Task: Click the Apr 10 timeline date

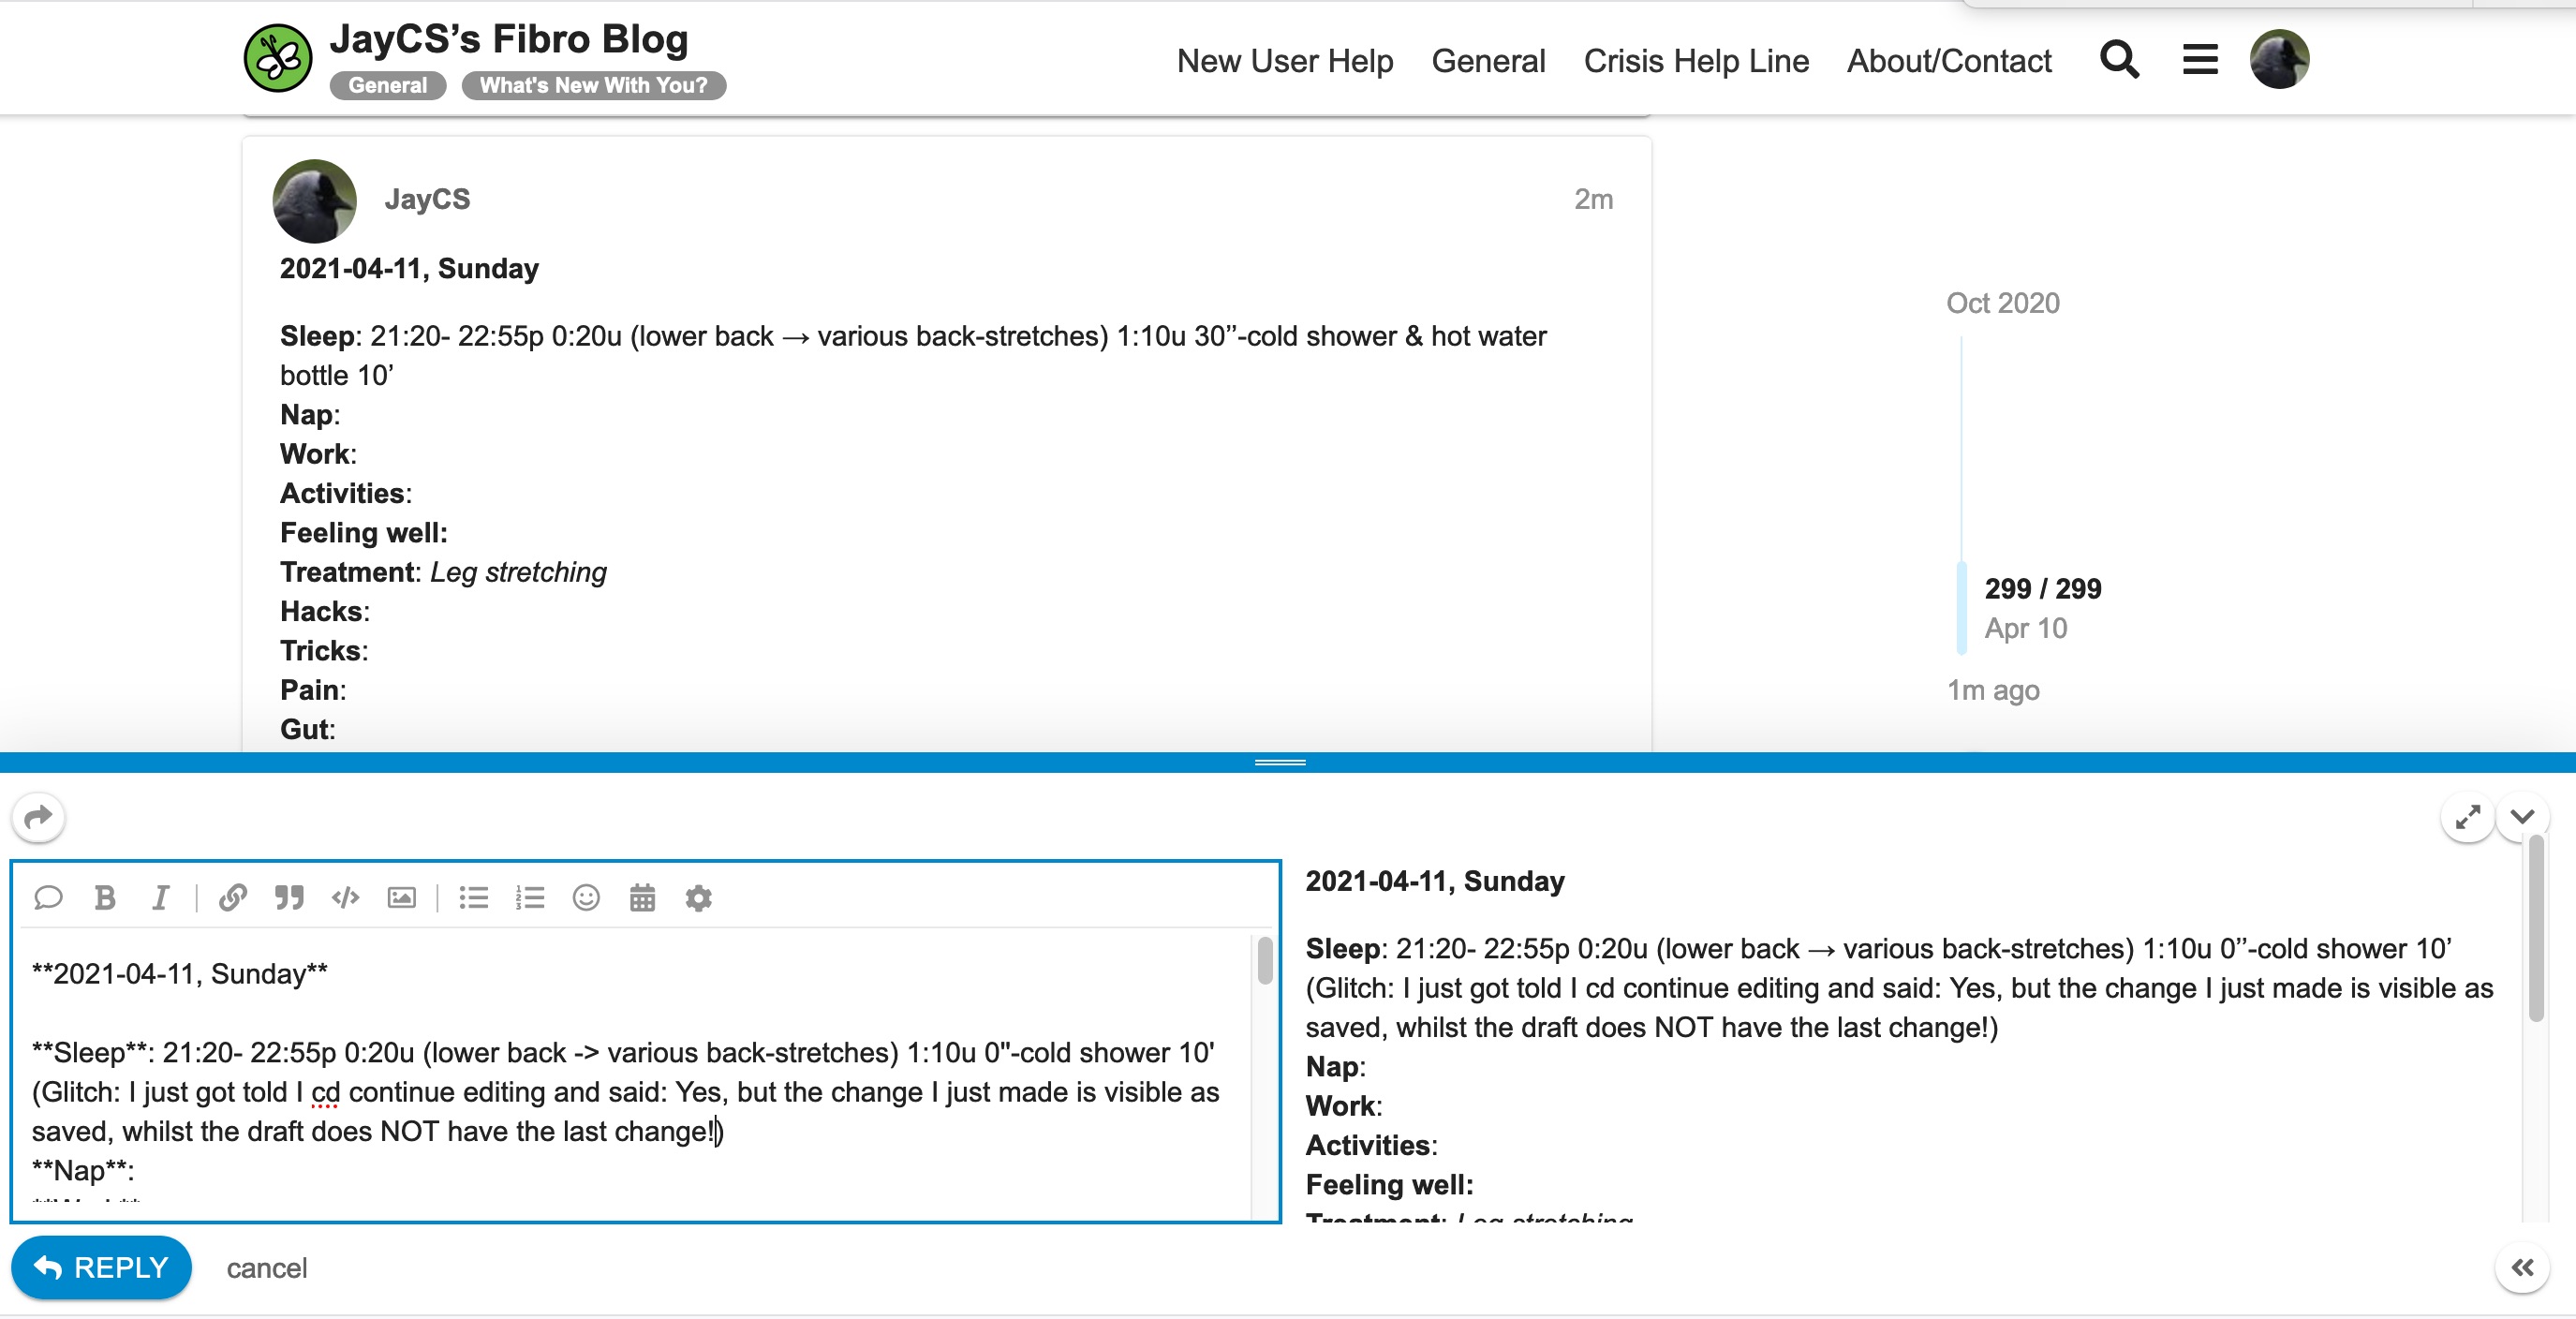Action: point(2025,628)
